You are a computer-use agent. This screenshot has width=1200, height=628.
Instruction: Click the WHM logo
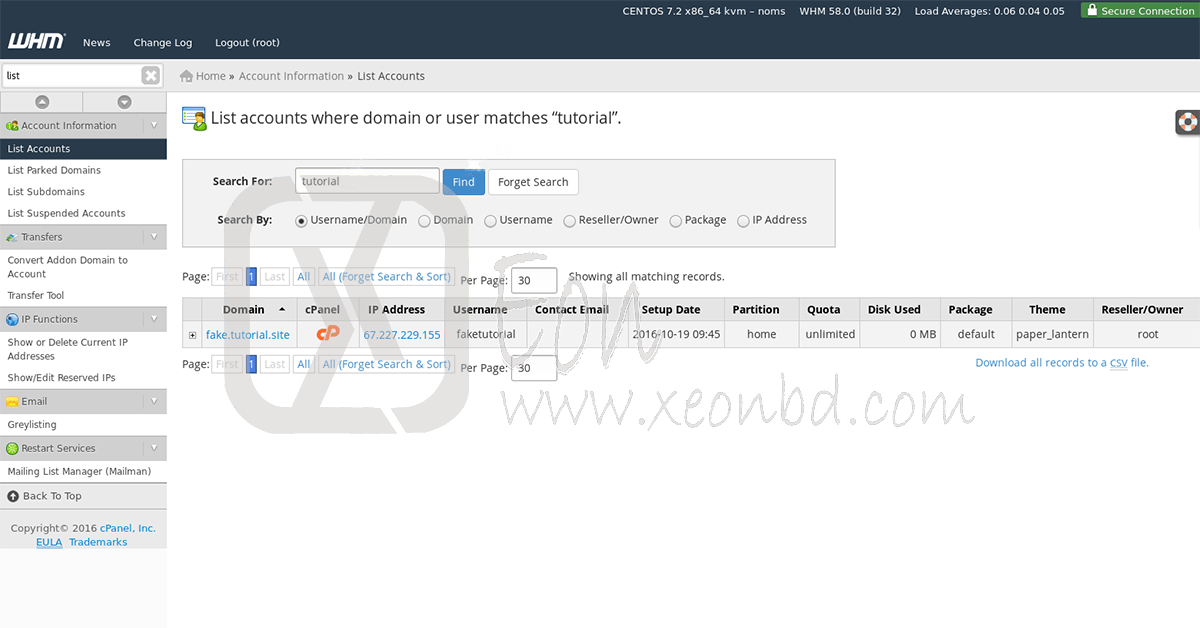click(x=36, y=41)
